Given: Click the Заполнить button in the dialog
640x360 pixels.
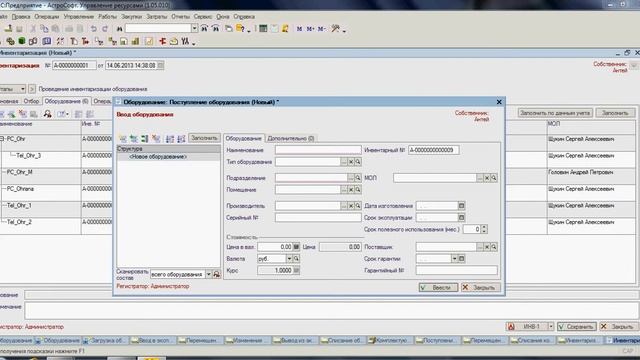Looking at the screenshot, I should [x=204, y=138].
